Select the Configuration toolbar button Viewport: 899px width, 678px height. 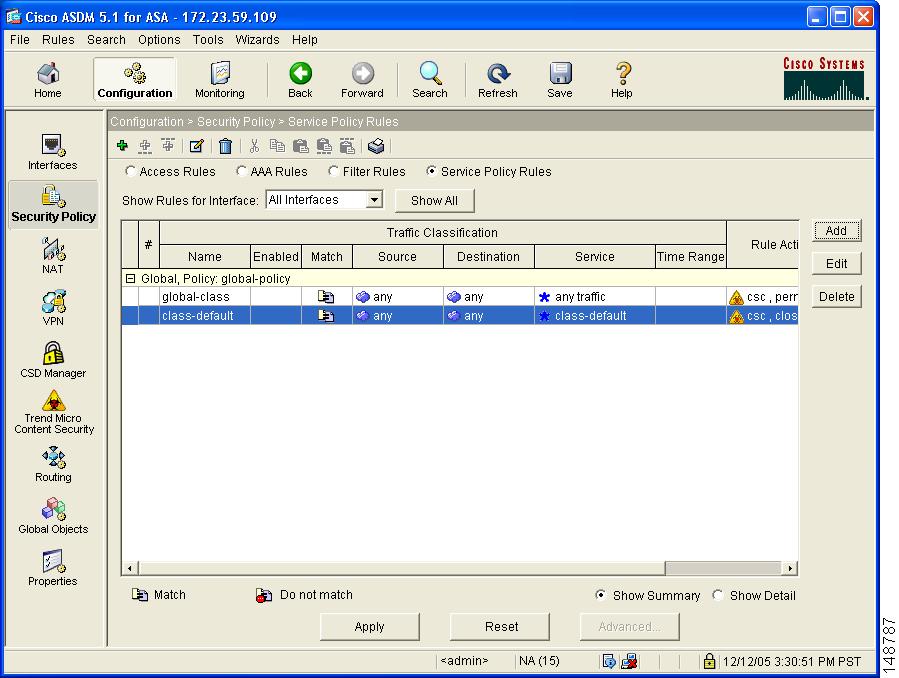(135, 80)
